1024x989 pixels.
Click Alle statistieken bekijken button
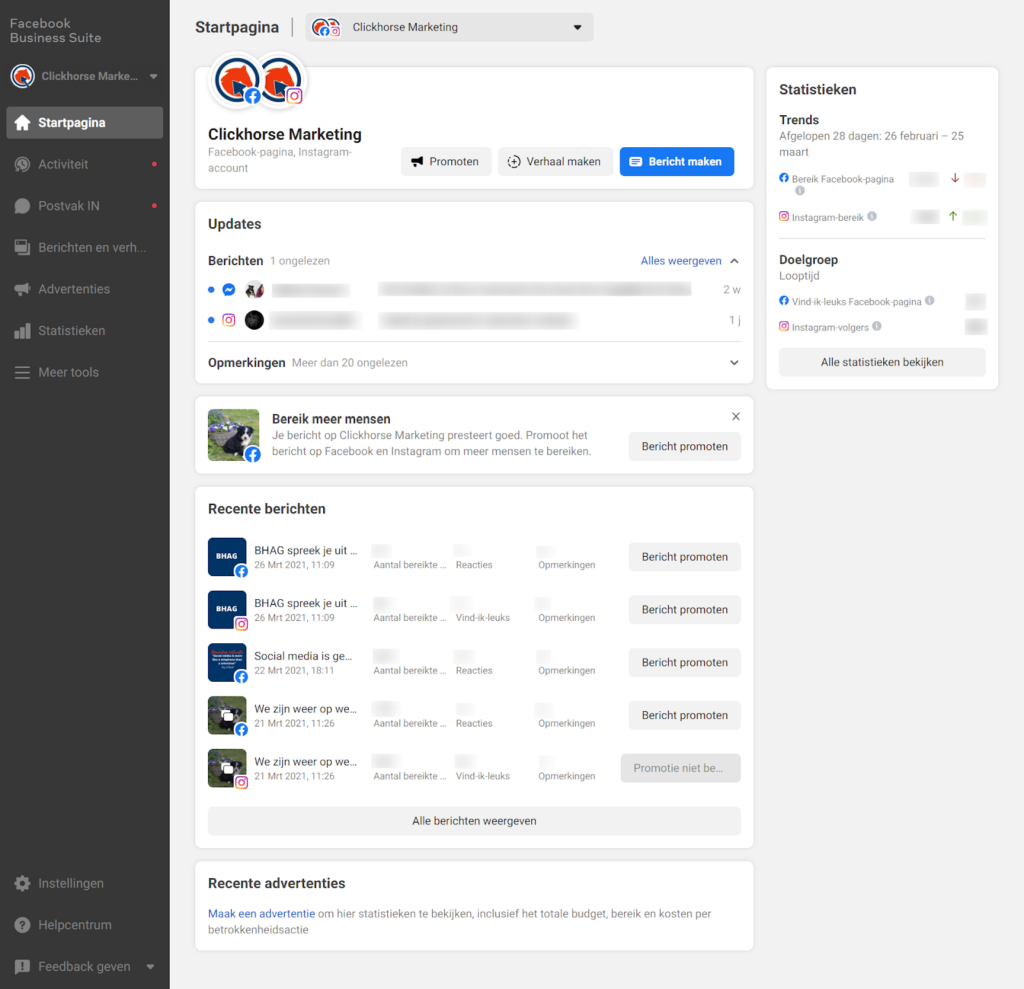(882, 363)
